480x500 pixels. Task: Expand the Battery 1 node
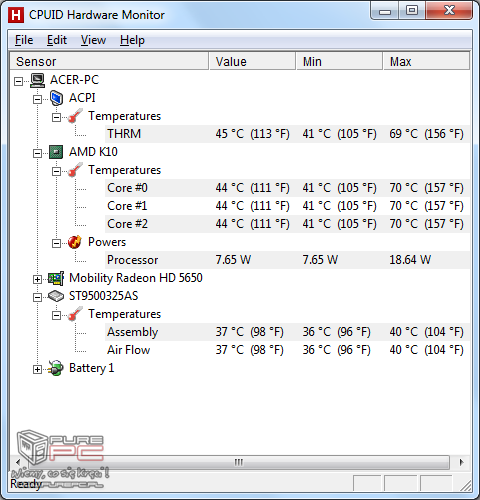click(37, 369)
